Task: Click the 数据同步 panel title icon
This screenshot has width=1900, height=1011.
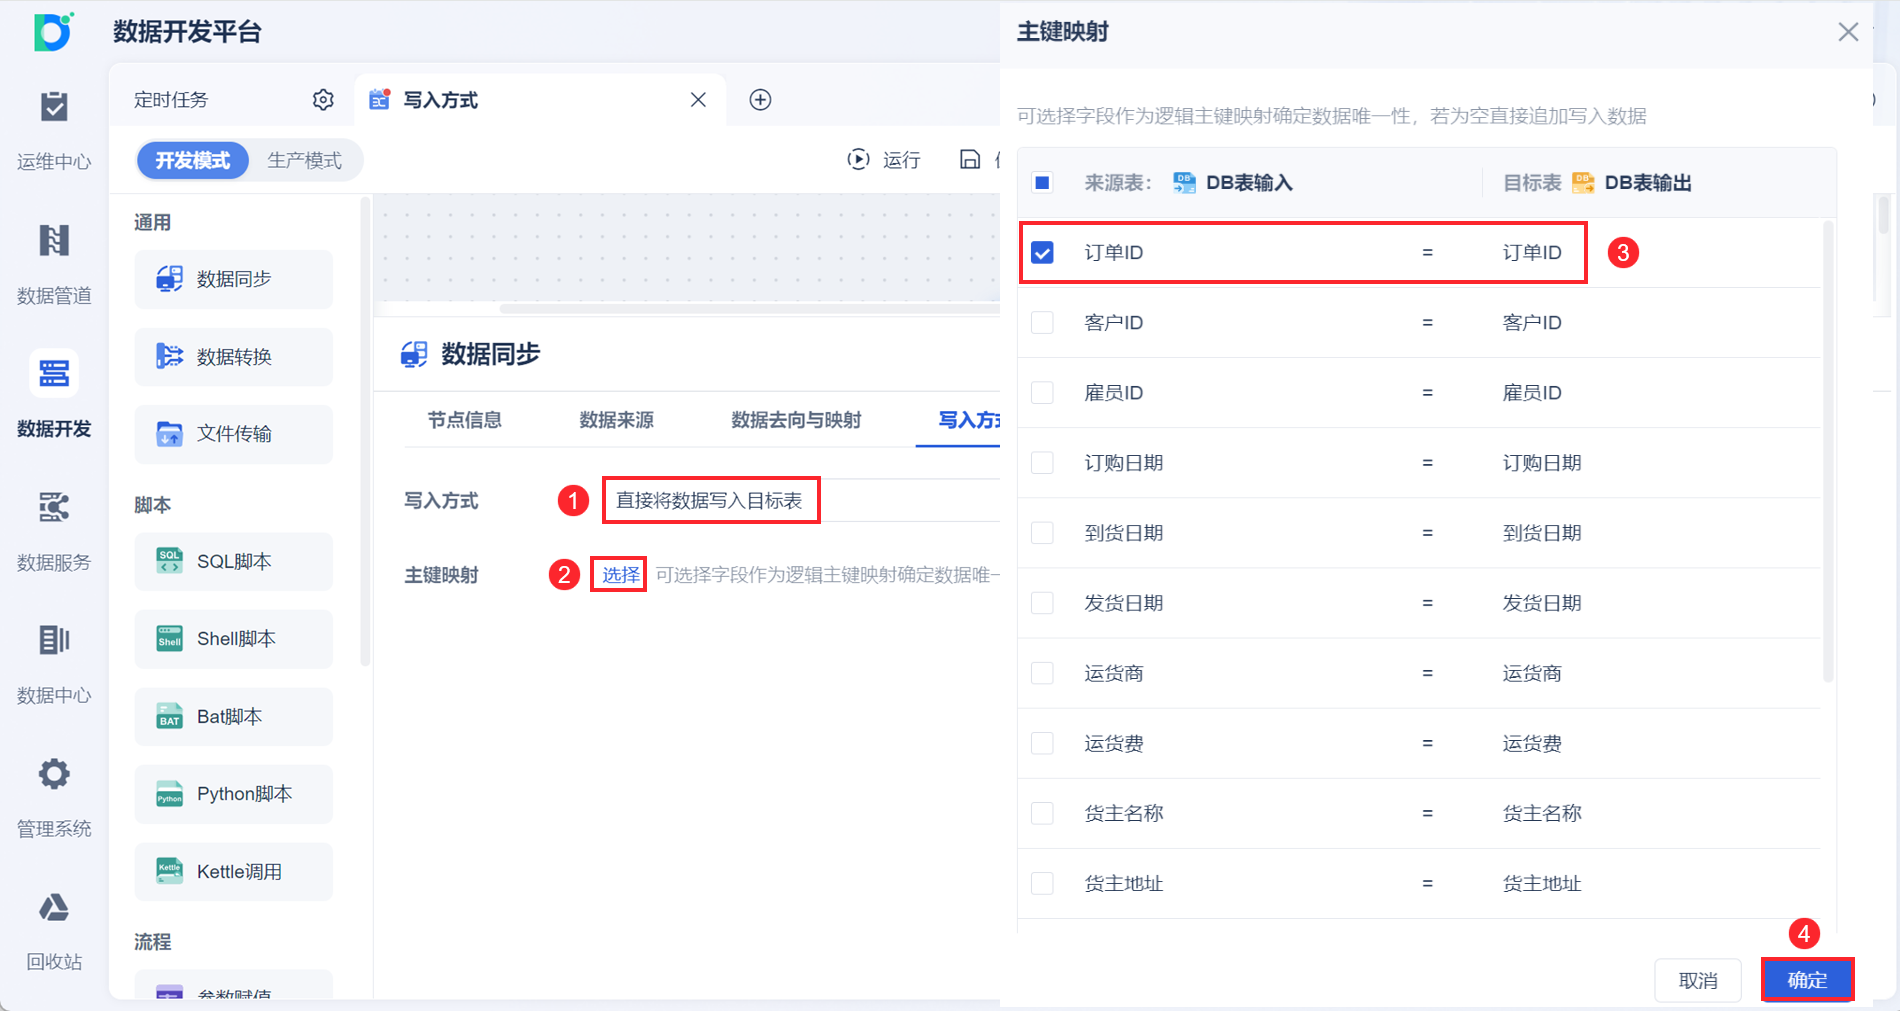Action: 414,354
